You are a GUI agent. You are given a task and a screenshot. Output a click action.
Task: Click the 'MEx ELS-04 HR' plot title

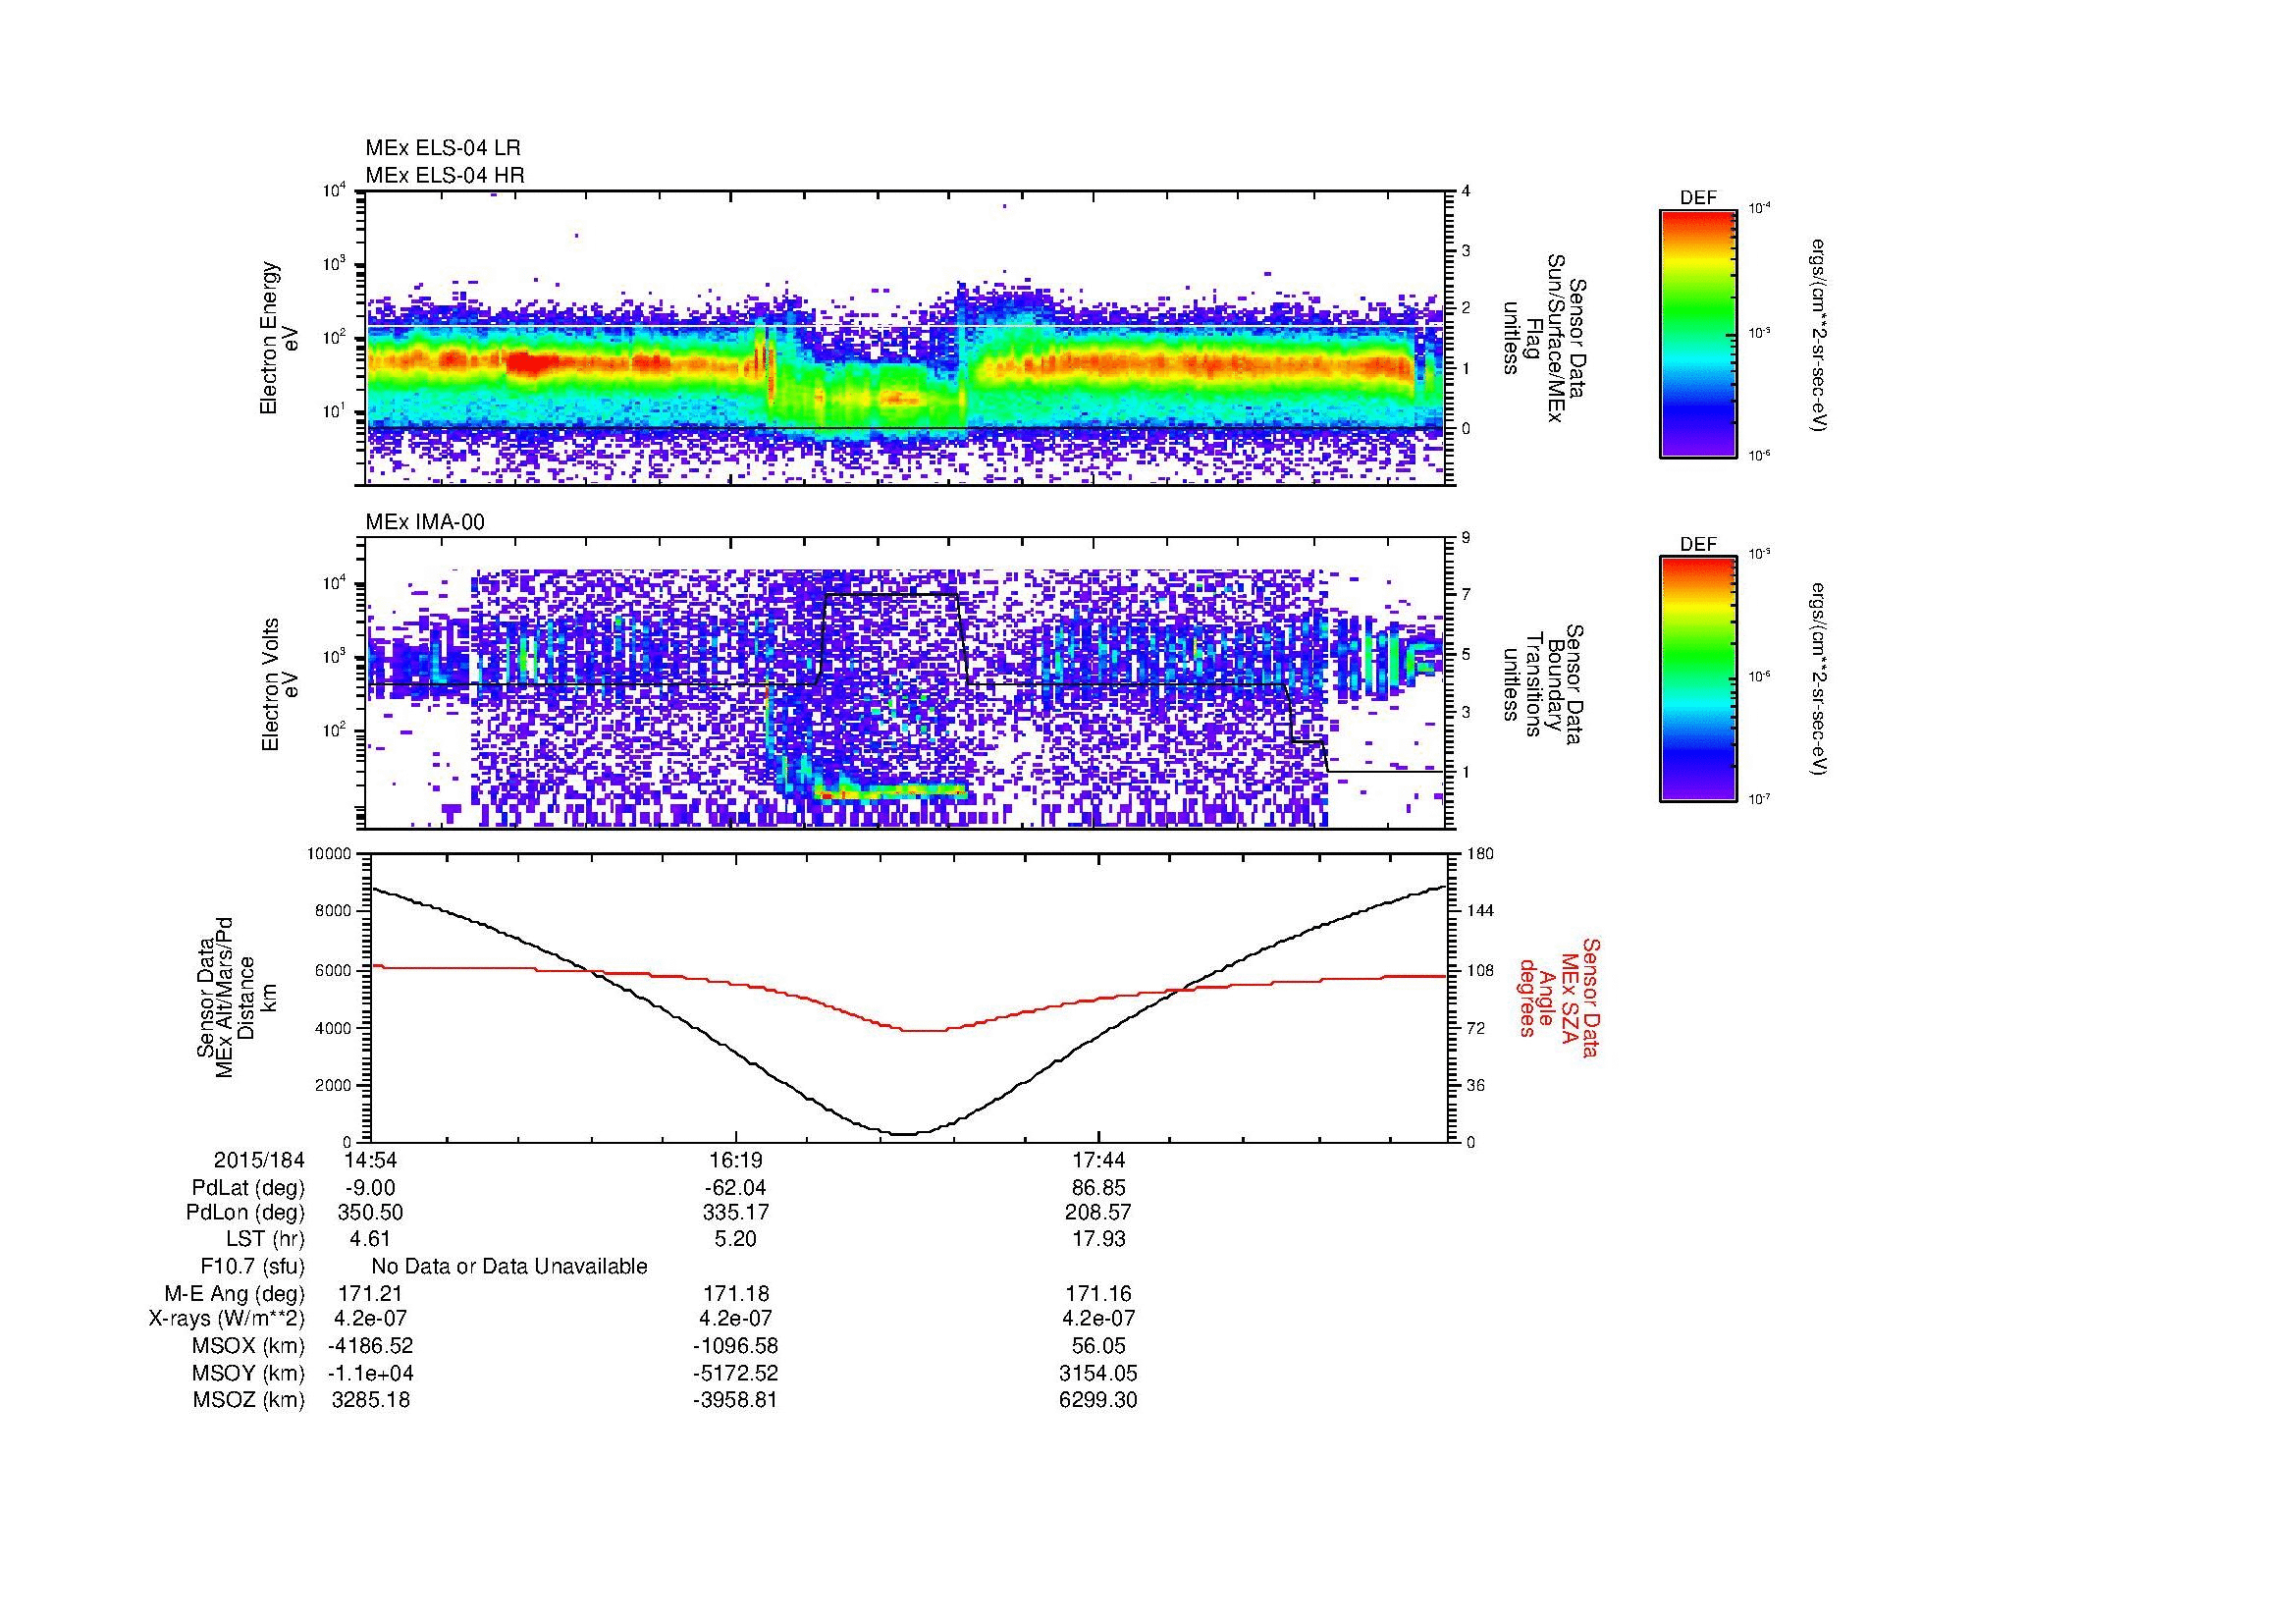445,175
